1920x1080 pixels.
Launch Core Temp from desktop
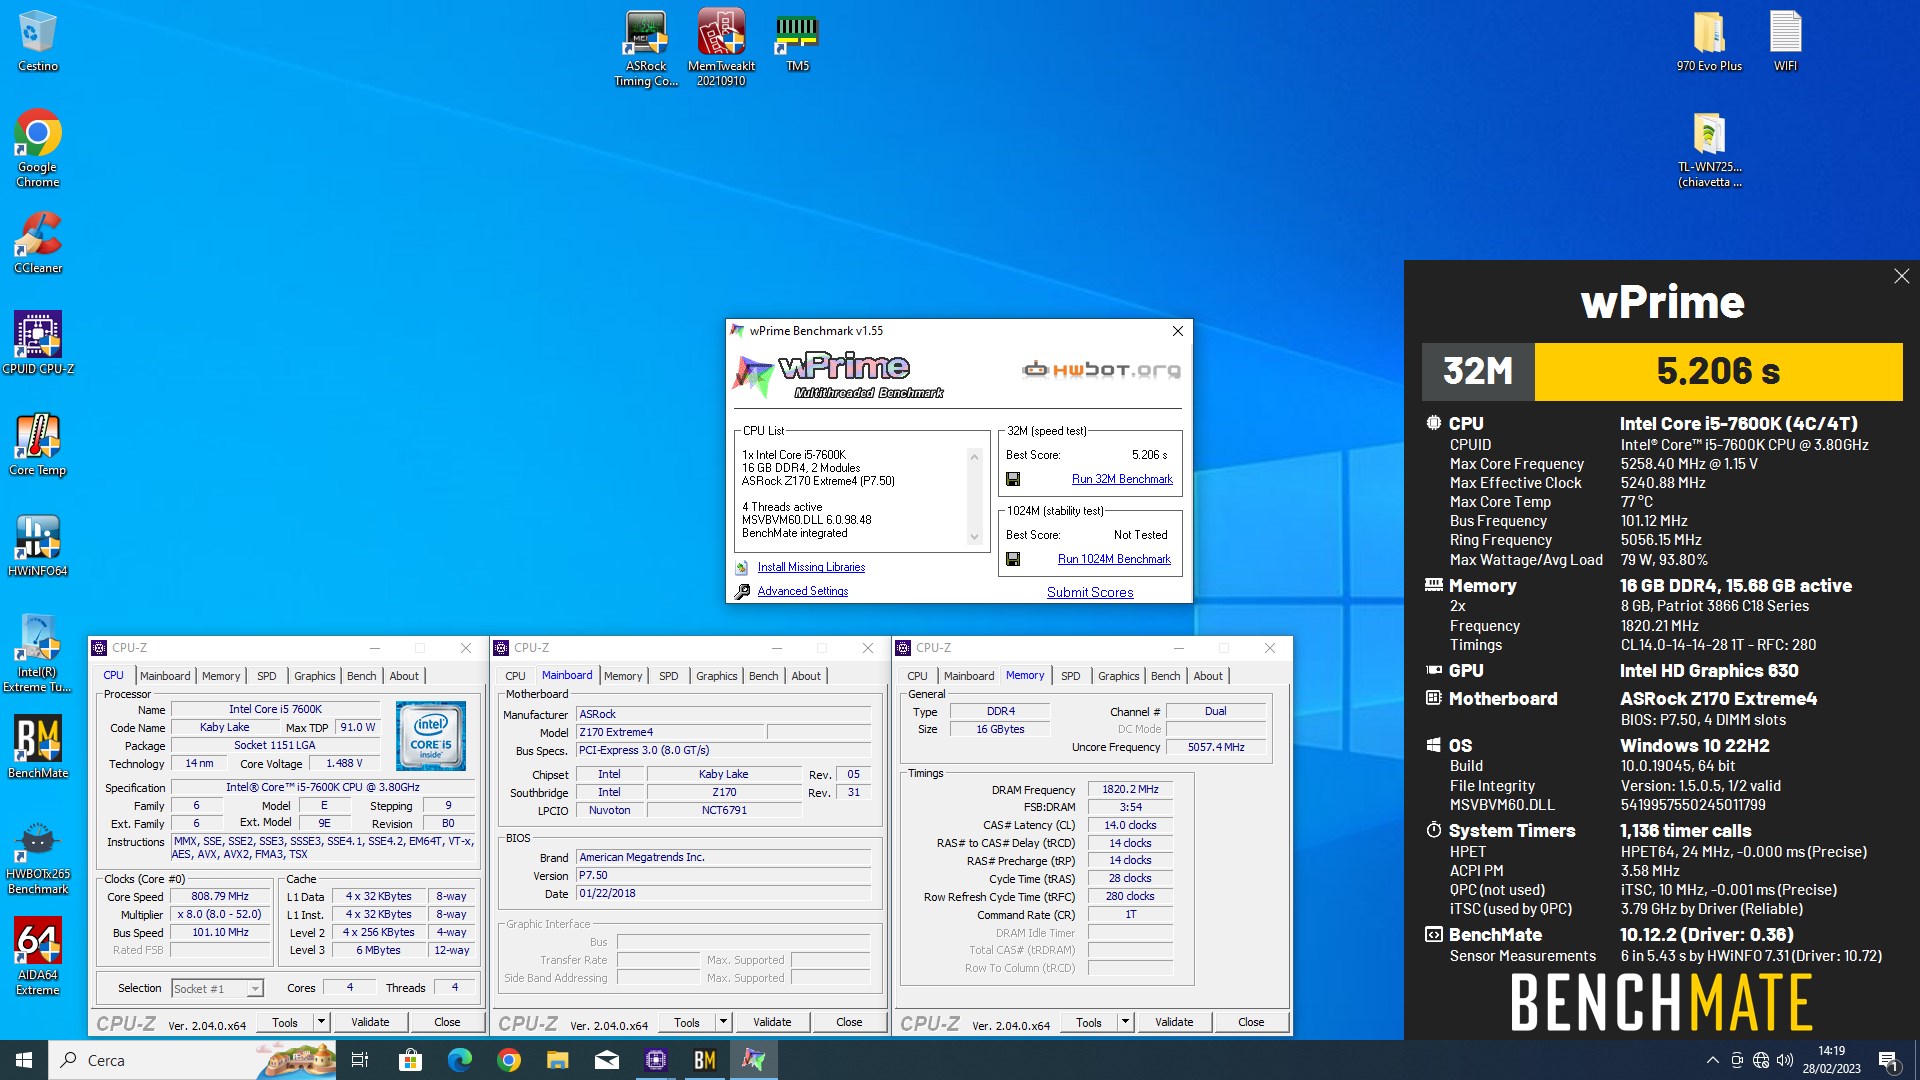coord(38,444)
